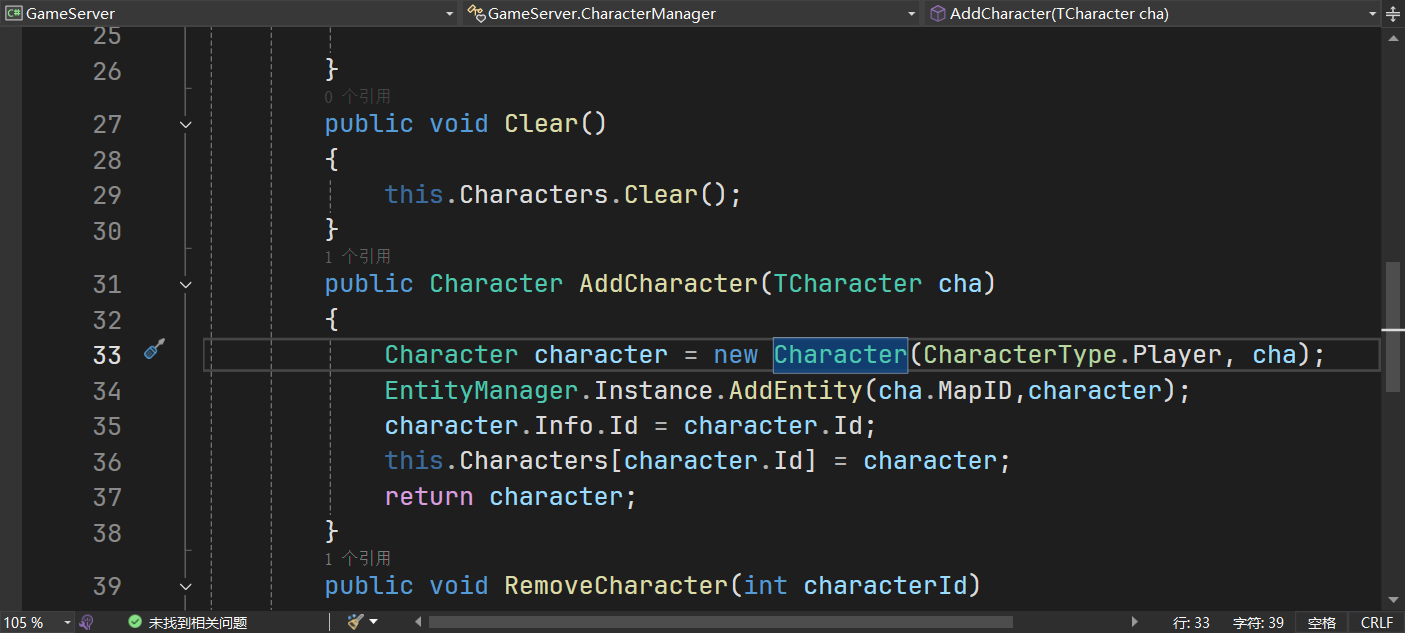Collapse the Clear() method on line 27

[185, 124]
